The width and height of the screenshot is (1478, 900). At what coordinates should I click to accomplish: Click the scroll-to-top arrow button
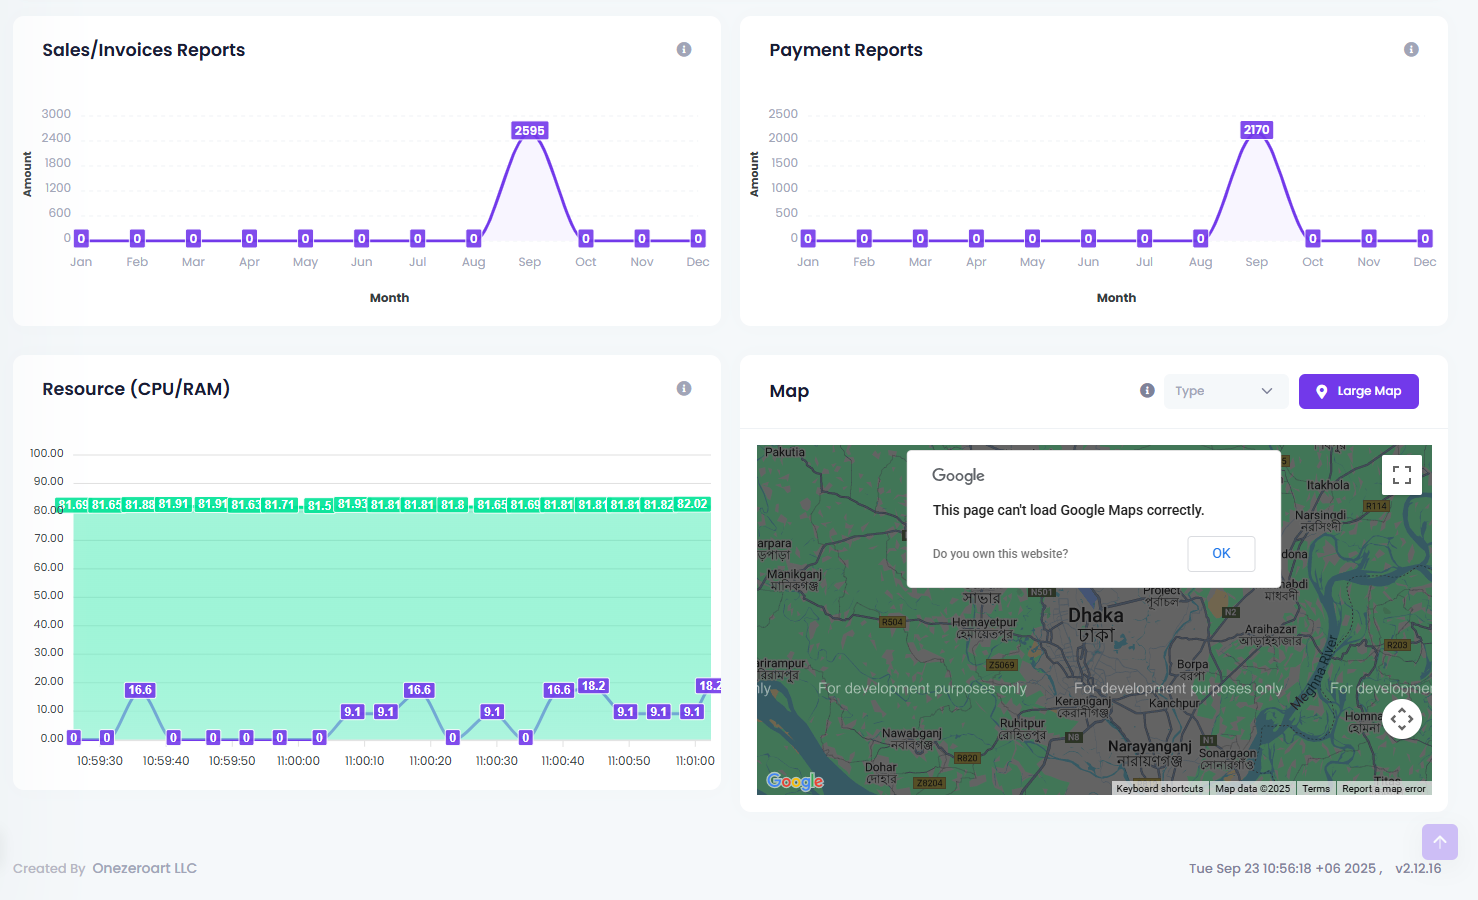click(x=1439, y=842)
